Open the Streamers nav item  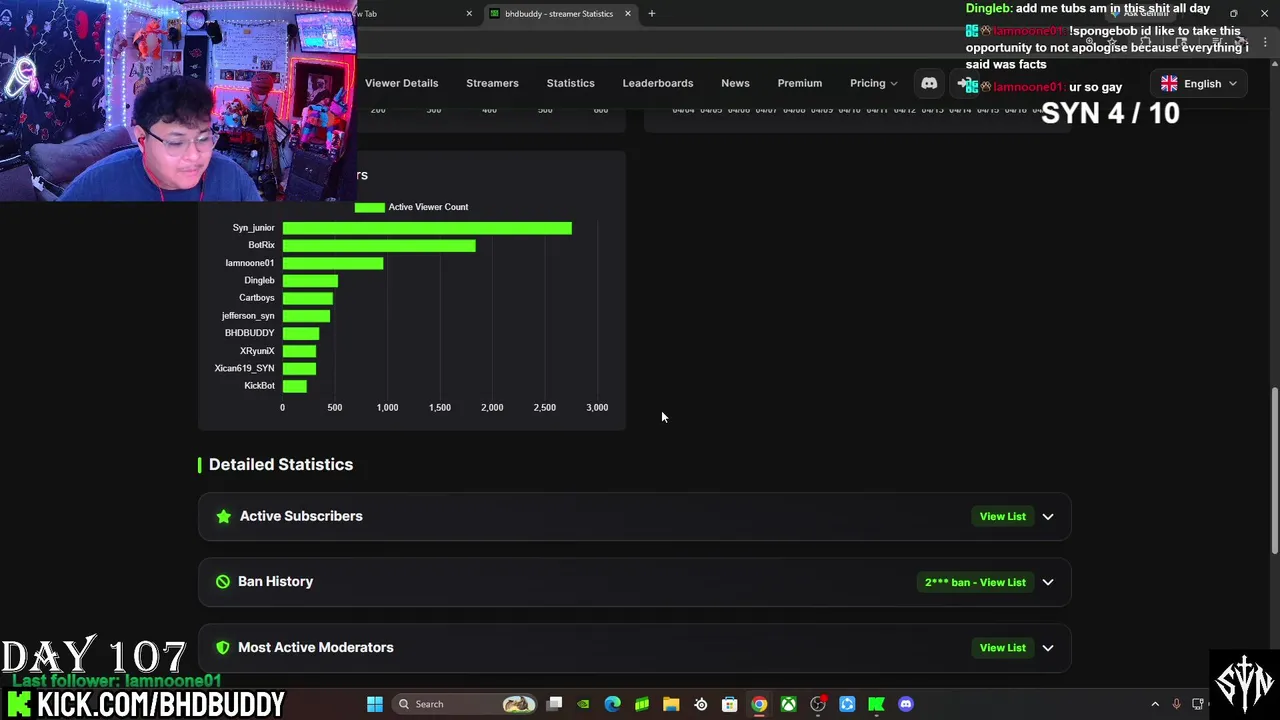pyautogui.click(x=492, y=83)
